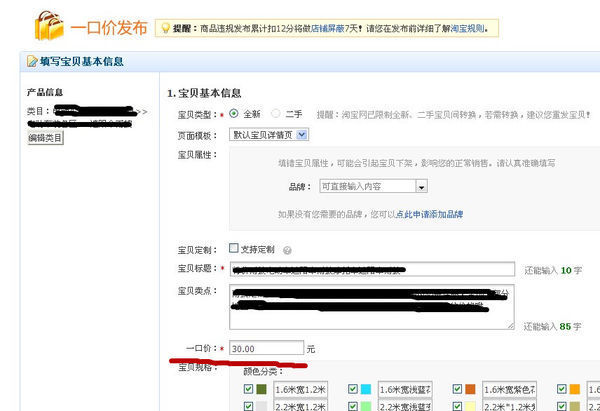Click the 1. 宝贝基本信息 section heading
Image resolution: width=600 pixels, height=411 pixels.
(204, 93)
